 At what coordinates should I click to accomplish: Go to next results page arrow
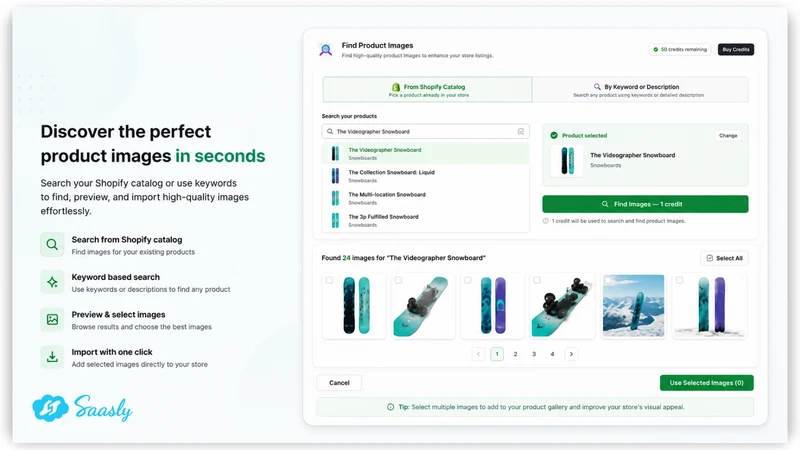point(571,354)
